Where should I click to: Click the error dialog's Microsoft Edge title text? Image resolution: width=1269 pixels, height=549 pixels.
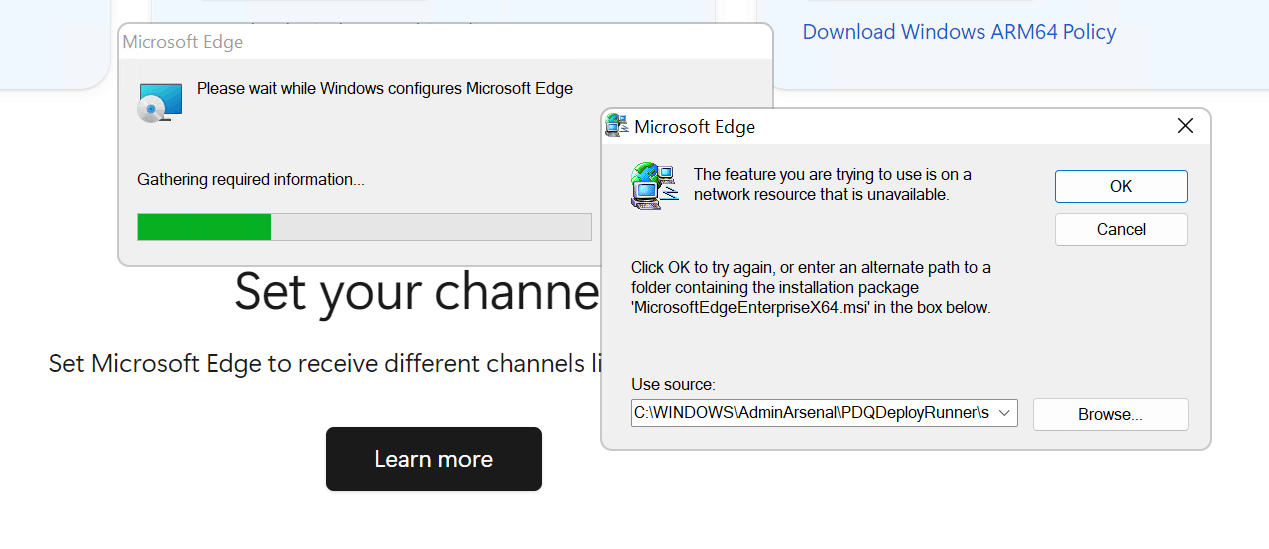pyautogui.click(x=695, y=127)
